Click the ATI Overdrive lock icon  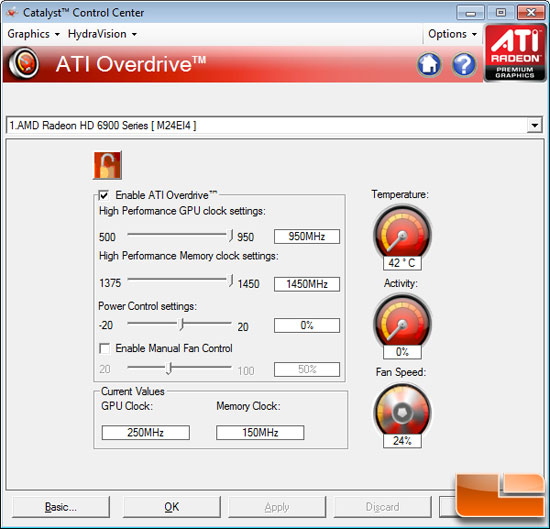[107, 165]
